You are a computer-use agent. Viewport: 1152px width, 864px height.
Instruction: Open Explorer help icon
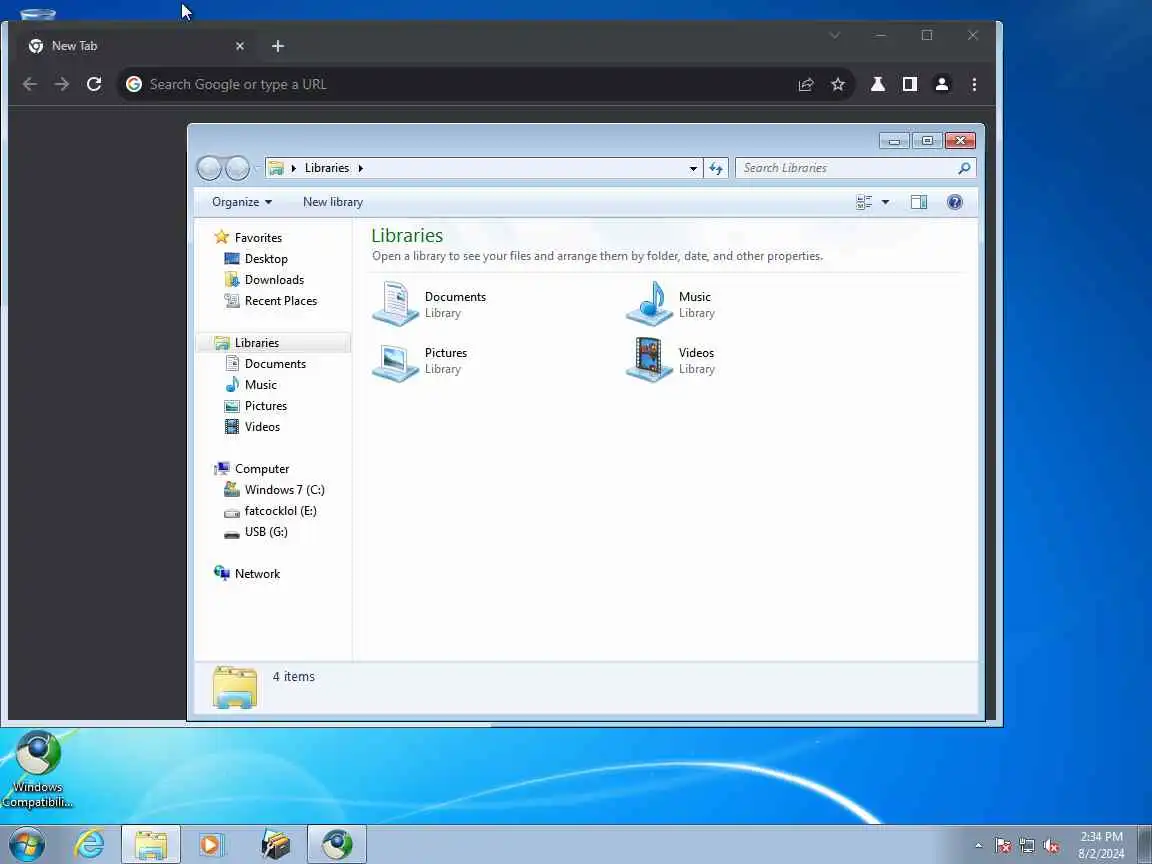point(954,202)
